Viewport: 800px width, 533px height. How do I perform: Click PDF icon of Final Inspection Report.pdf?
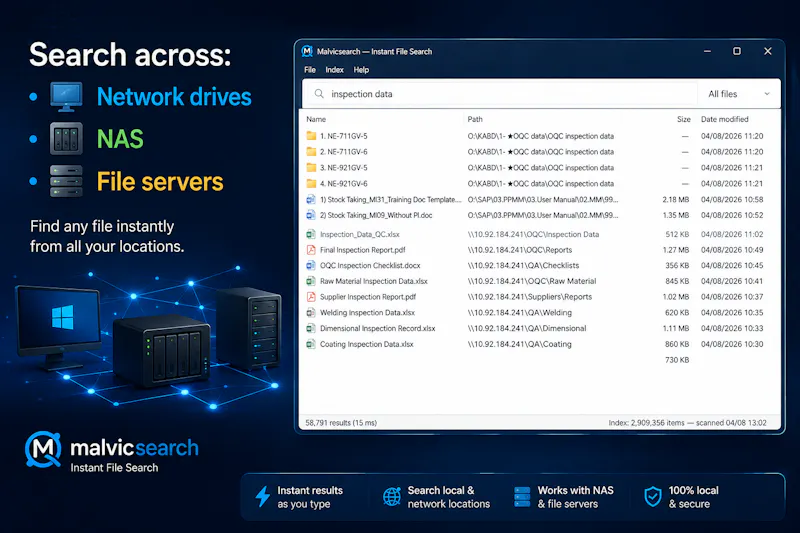(311, 250)
